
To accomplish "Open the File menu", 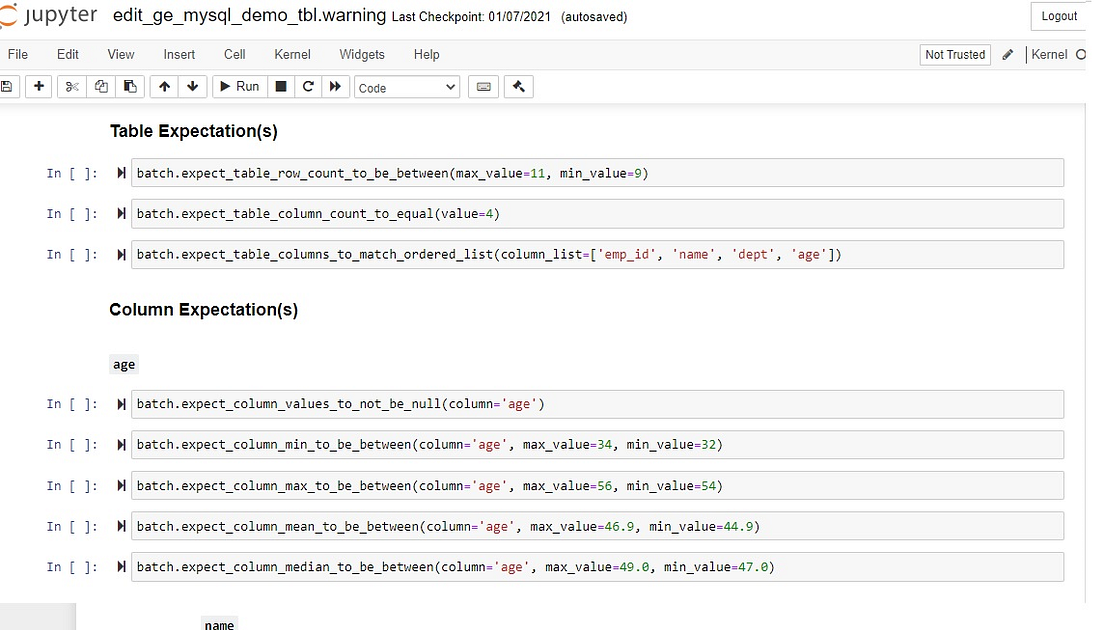I will pos(18,54).
